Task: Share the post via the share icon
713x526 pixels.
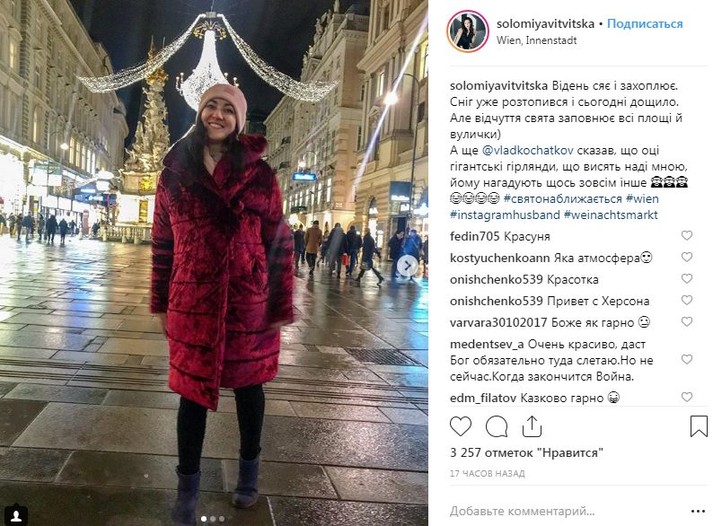Action: tap(532, 426)
